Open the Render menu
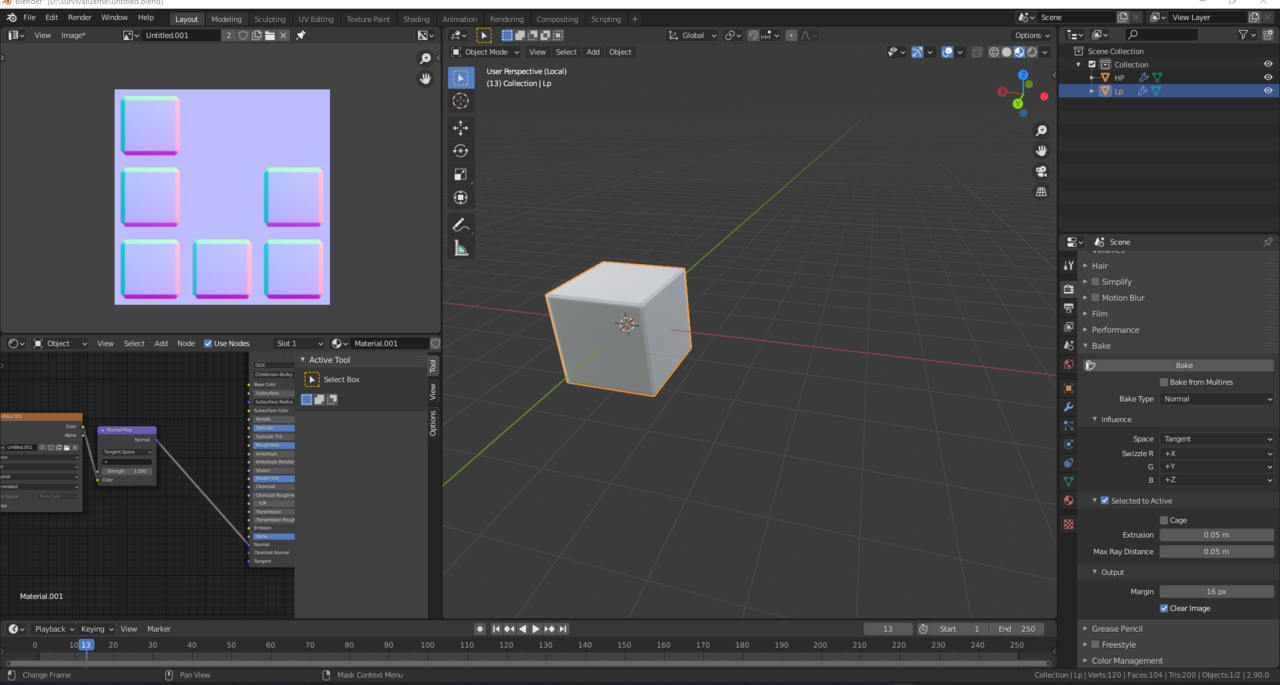This screenshot has width=1280, height=685. pyautogui.click(x=80, y=18)
